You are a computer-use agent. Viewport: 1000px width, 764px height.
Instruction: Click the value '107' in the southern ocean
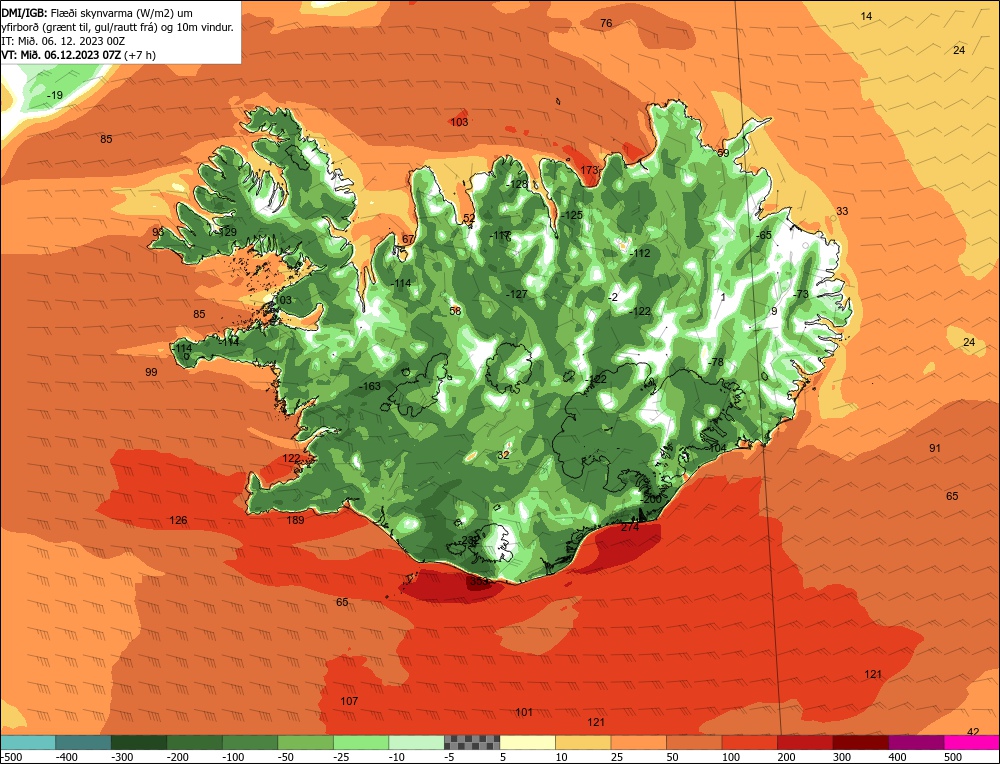(x=349, y=701)
